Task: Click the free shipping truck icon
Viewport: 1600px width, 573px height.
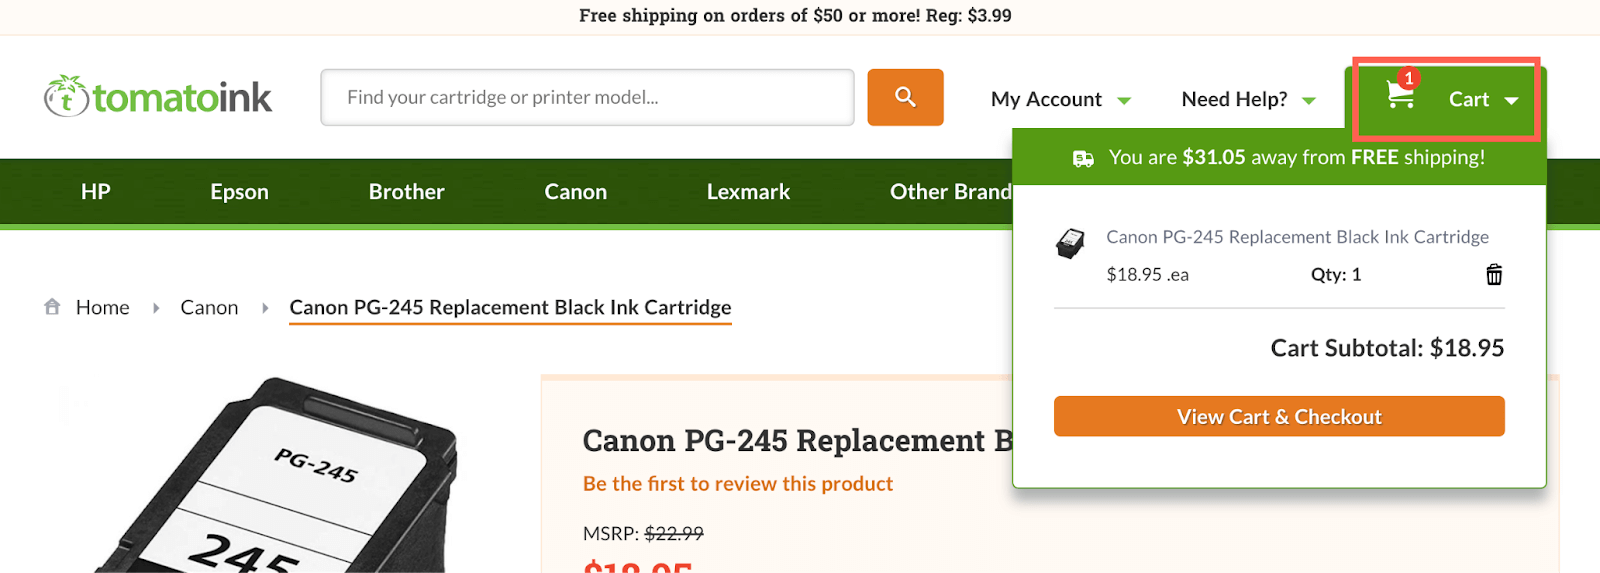Action: coord(1083,158)
